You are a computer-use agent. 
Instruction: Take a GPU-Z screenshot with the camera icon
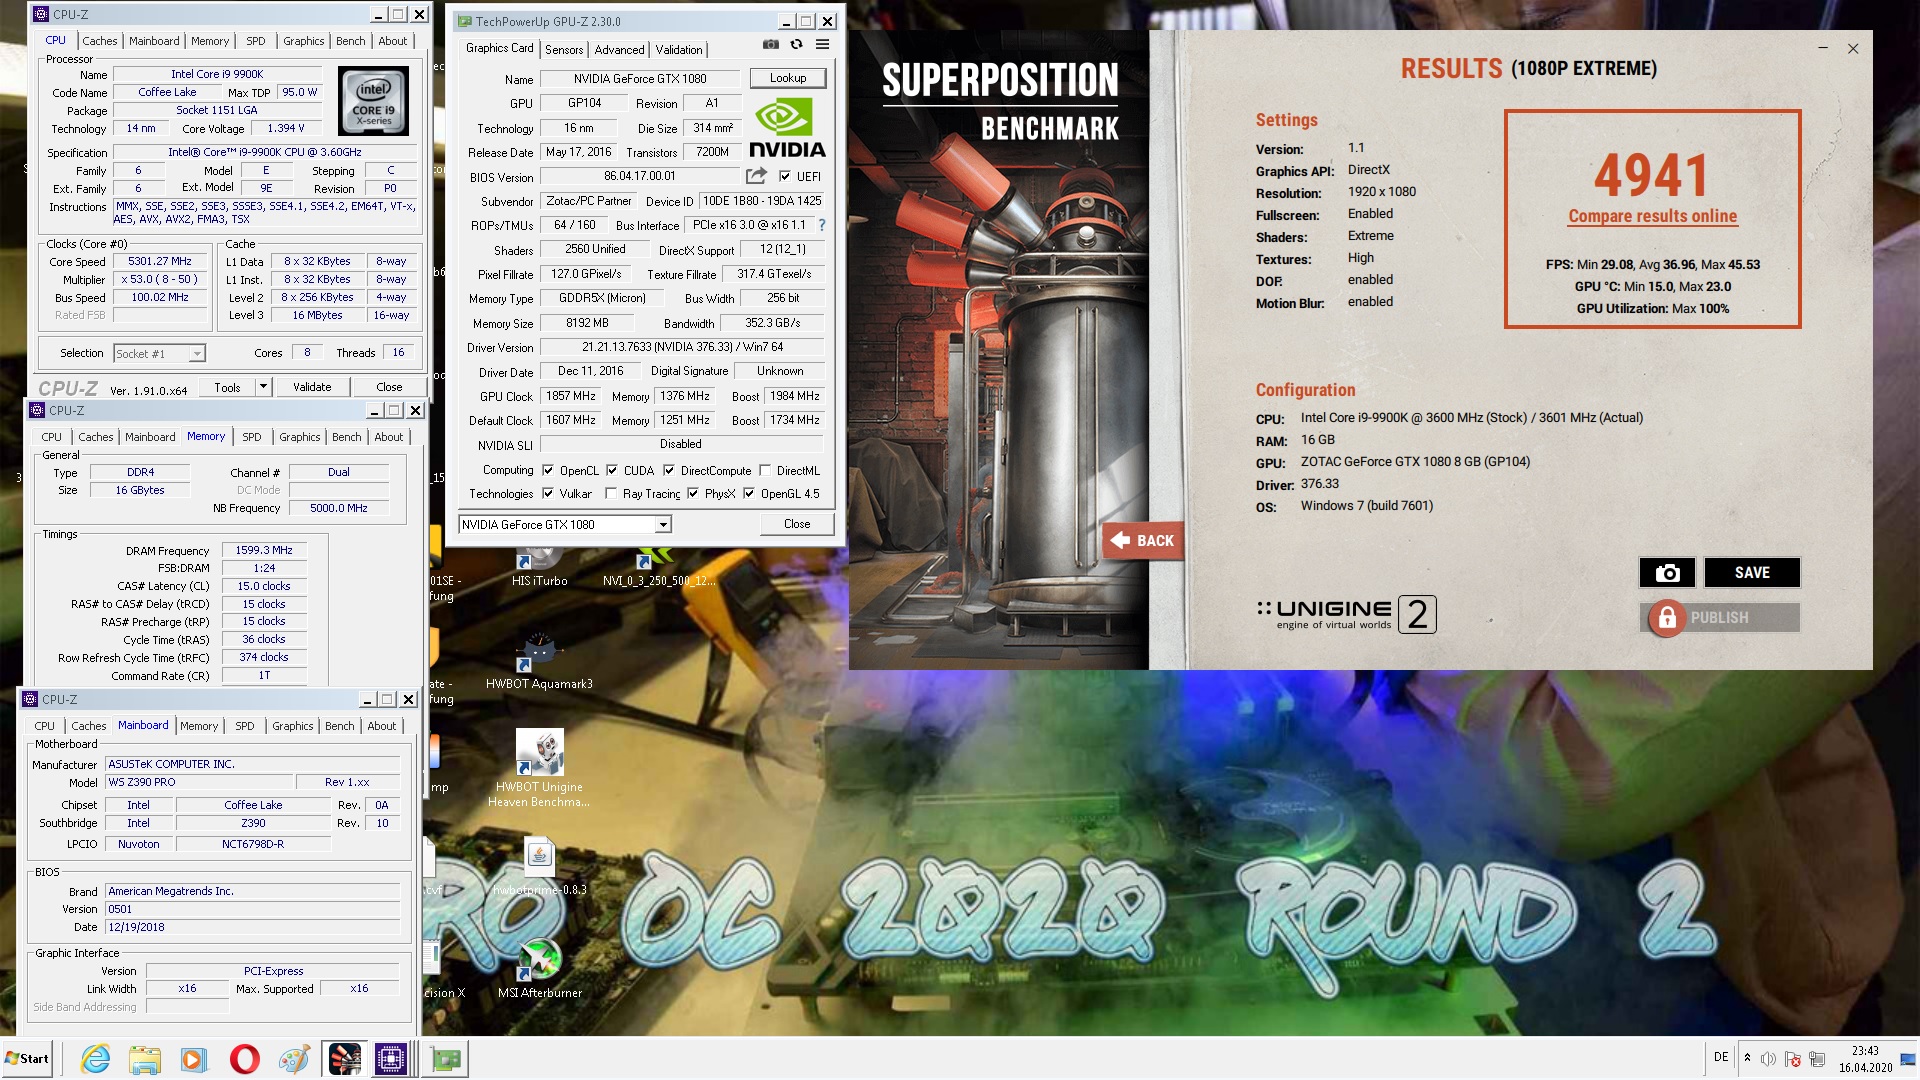pyautogui.click(x=770, y=44)
